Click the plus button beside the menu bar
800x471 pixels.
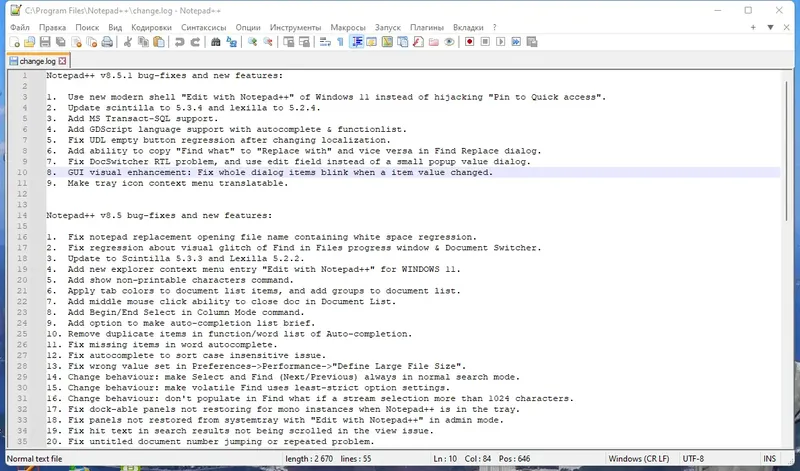[753, 27]
